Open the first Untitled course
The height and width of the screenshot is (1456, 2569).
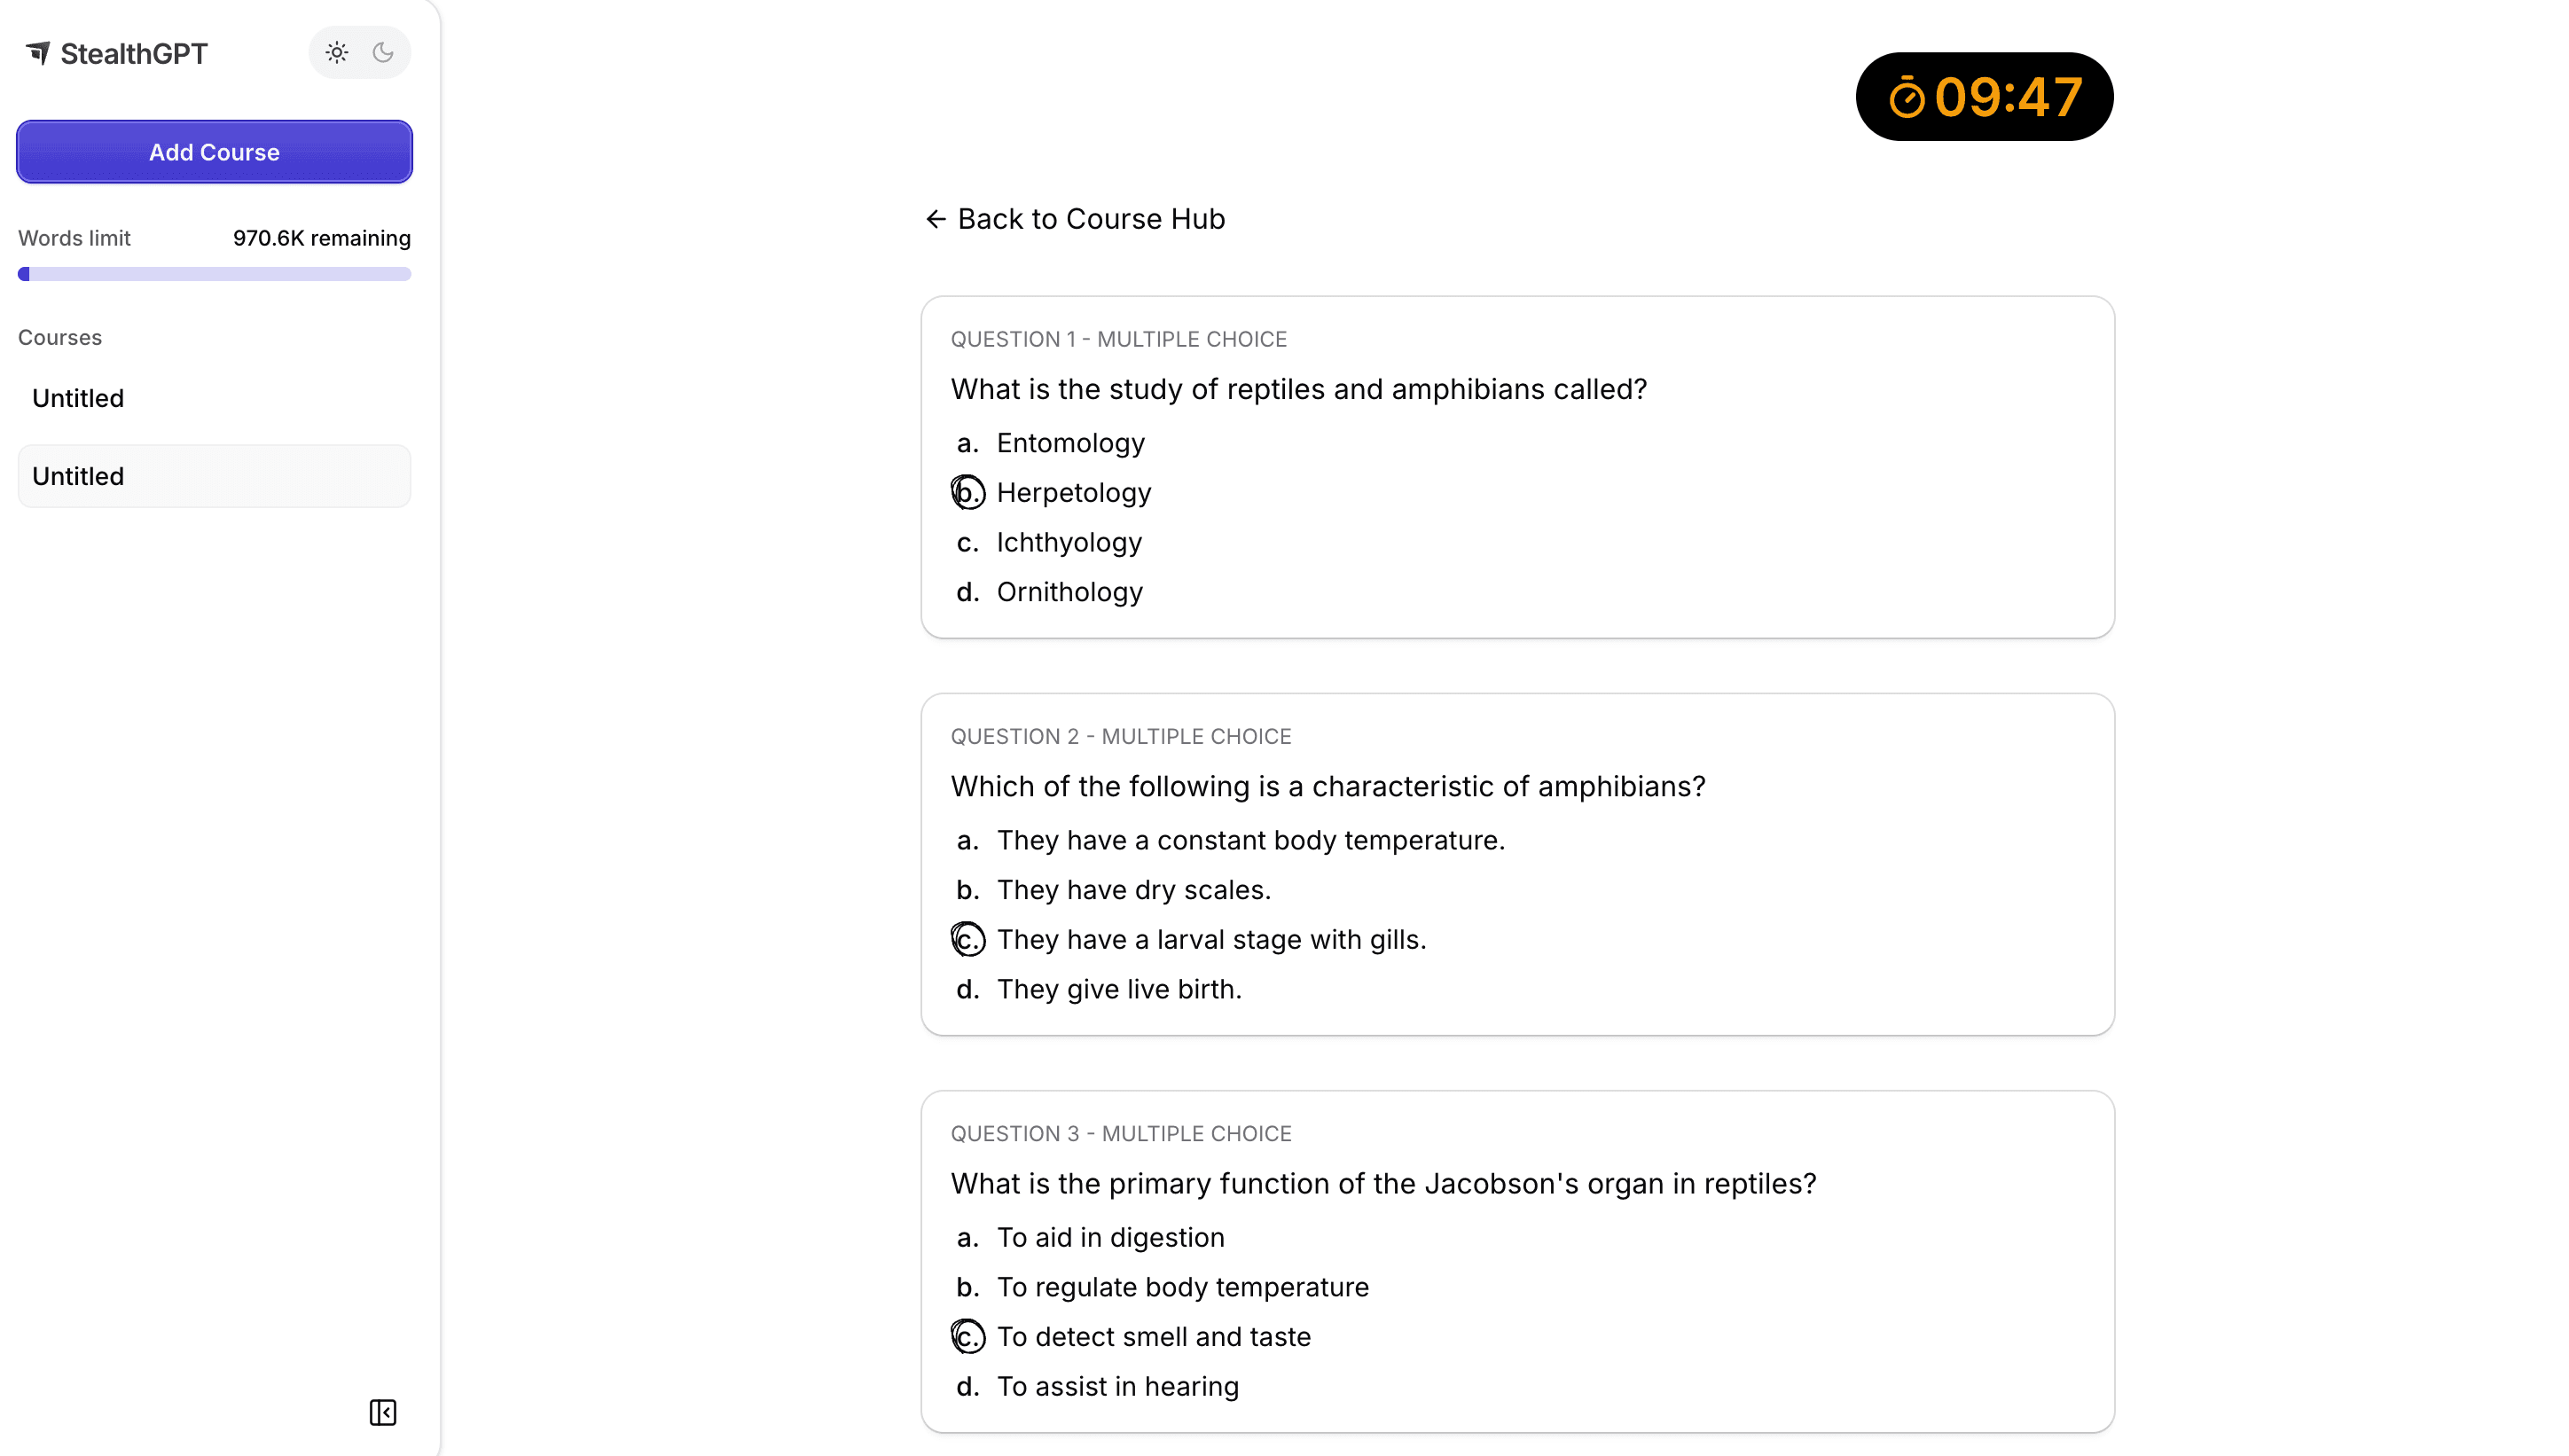pyautogui.click(x=78, y=398)
